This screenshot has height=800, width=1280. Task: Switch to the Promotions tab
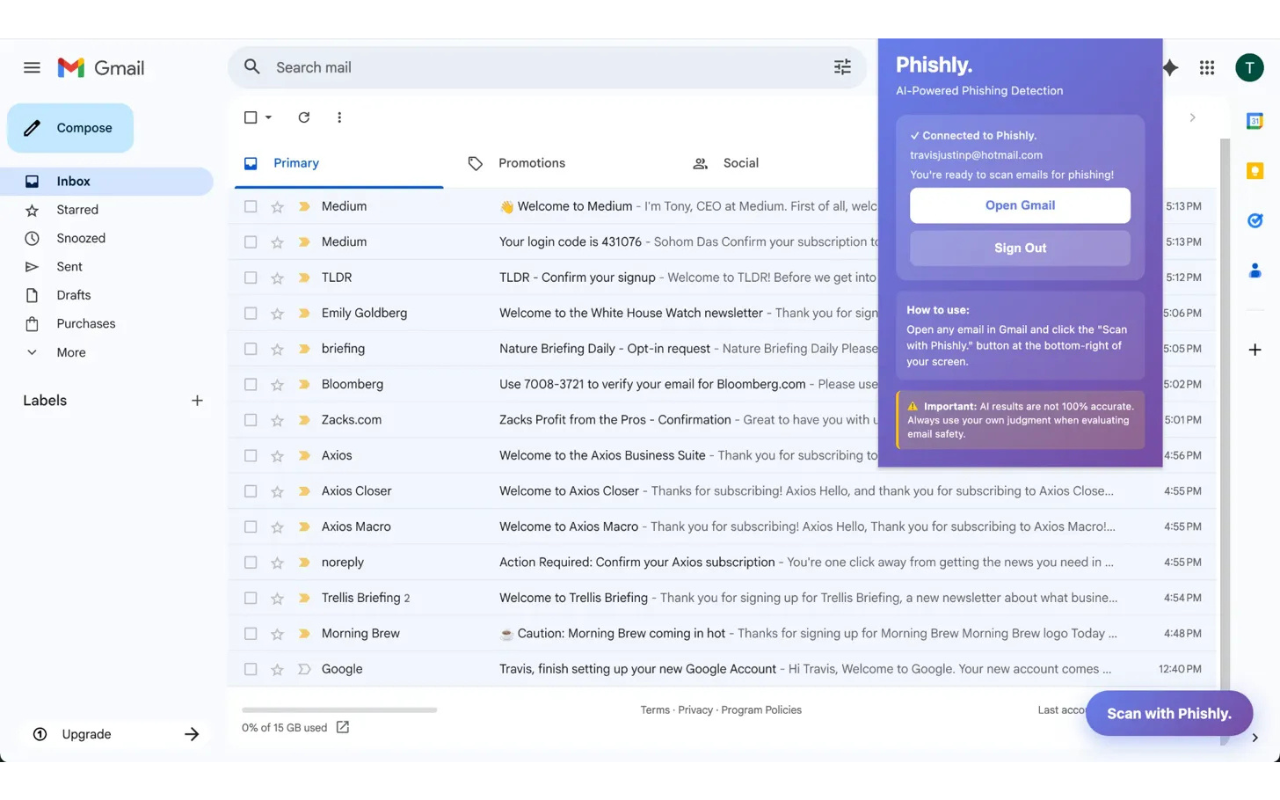coord(531,163)
